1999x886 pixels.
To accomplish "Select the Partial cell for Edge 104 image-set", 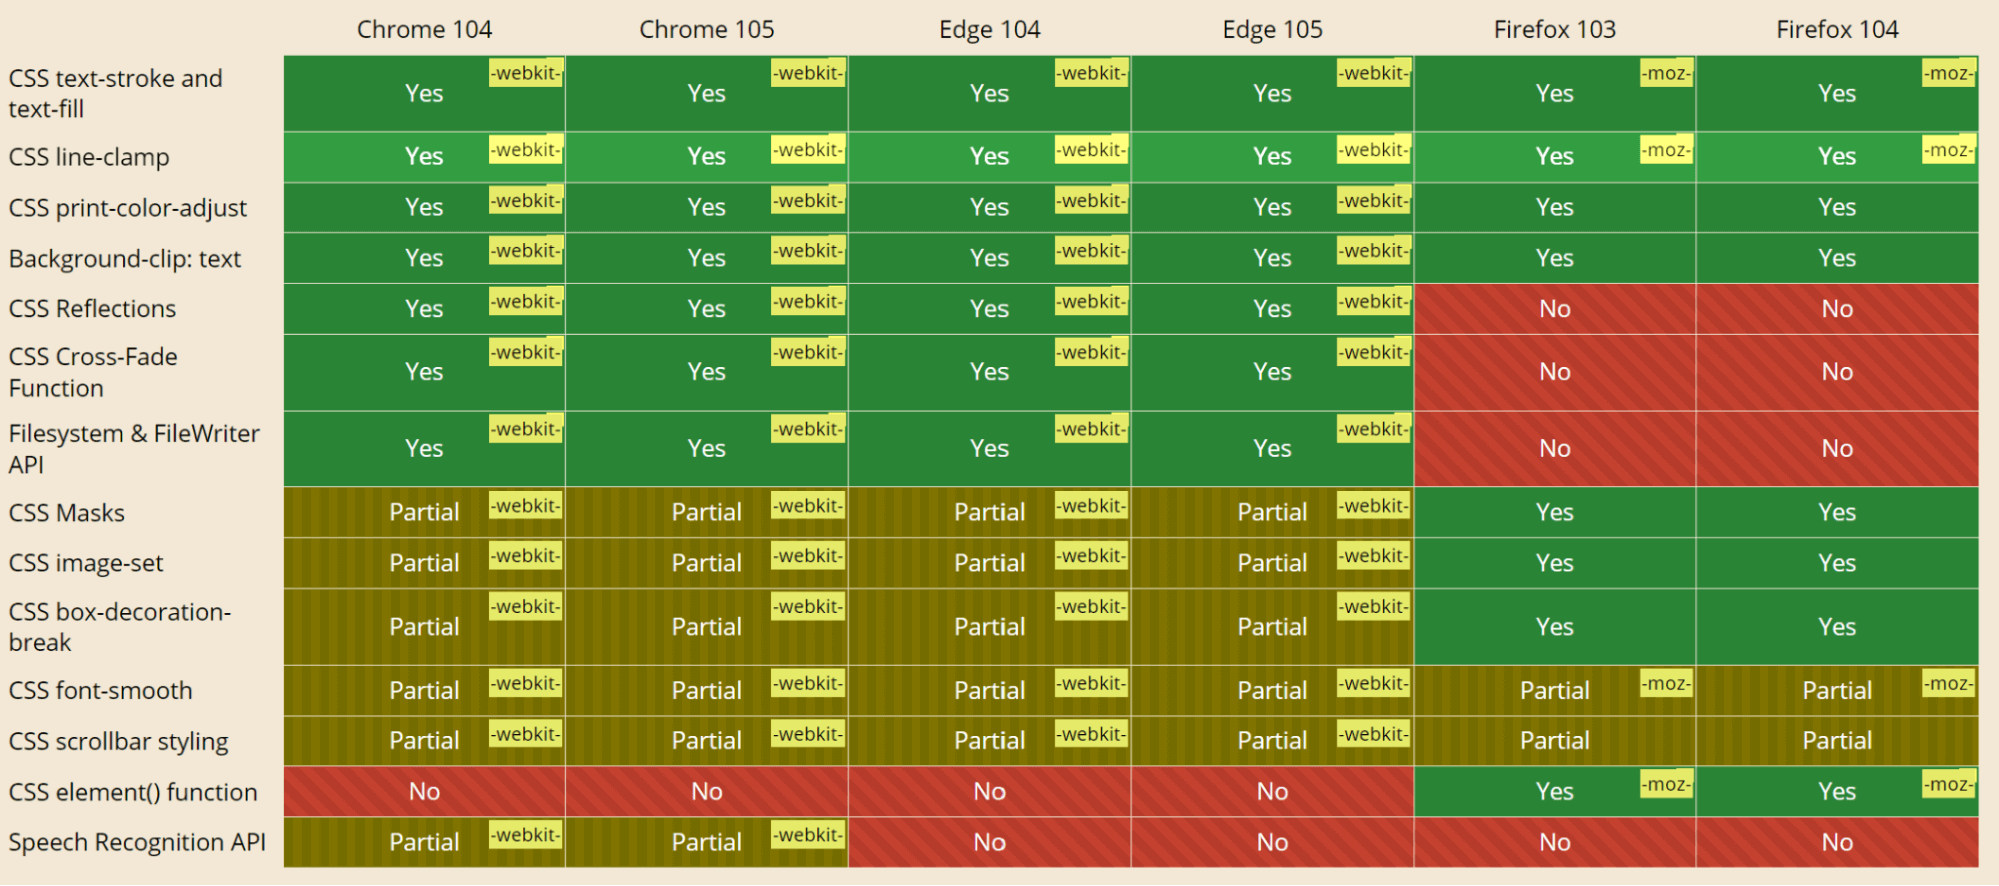I will pyautogui.click(x=990, y=563).
